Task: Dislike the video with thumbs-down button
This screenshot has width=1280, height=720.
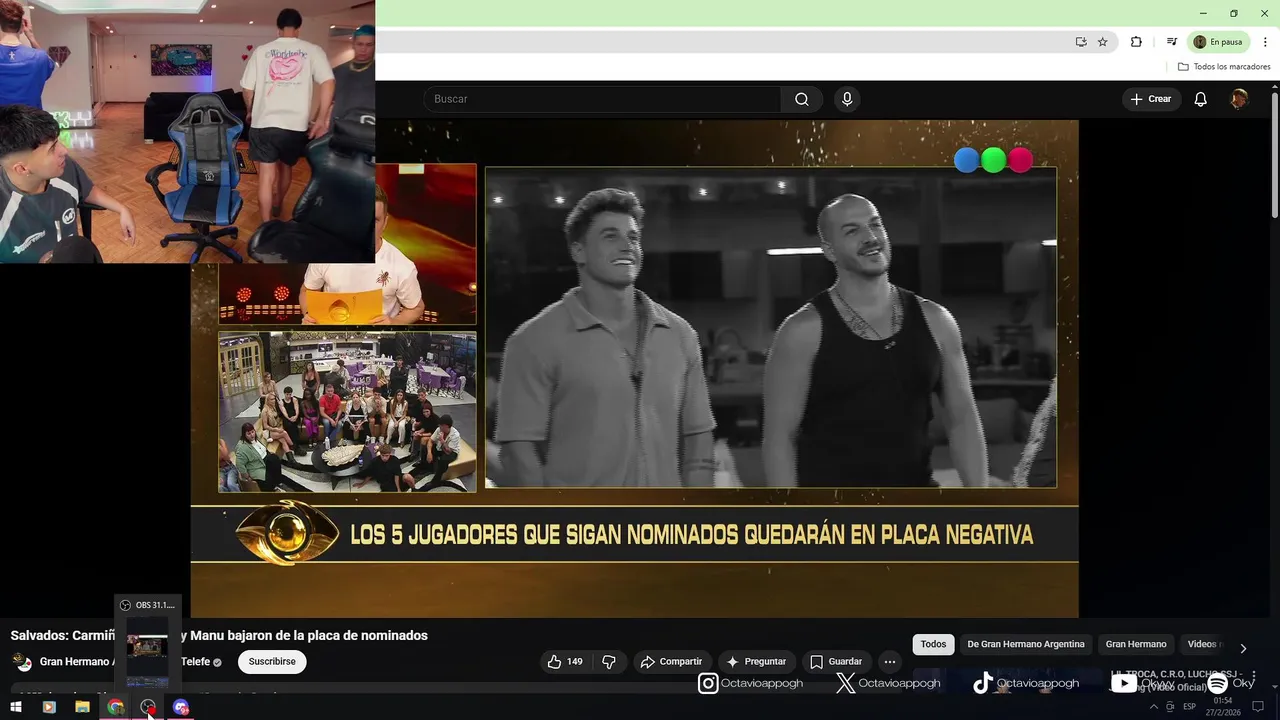Action: coord(609,662)
